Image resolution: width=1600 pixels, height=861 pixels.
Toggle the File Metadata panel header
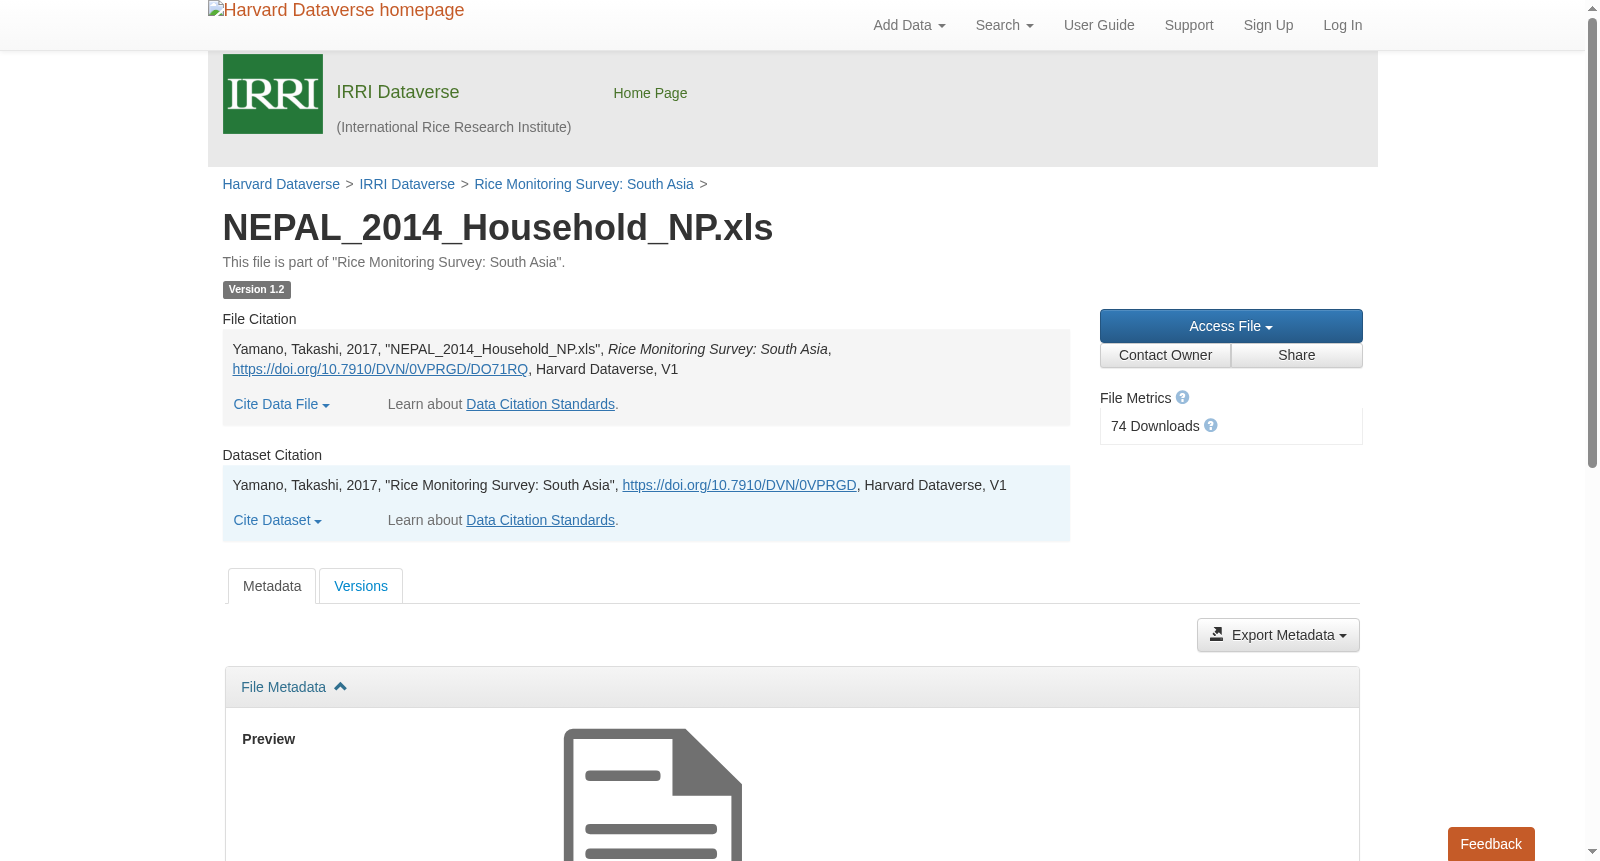[x=792, y=687]
